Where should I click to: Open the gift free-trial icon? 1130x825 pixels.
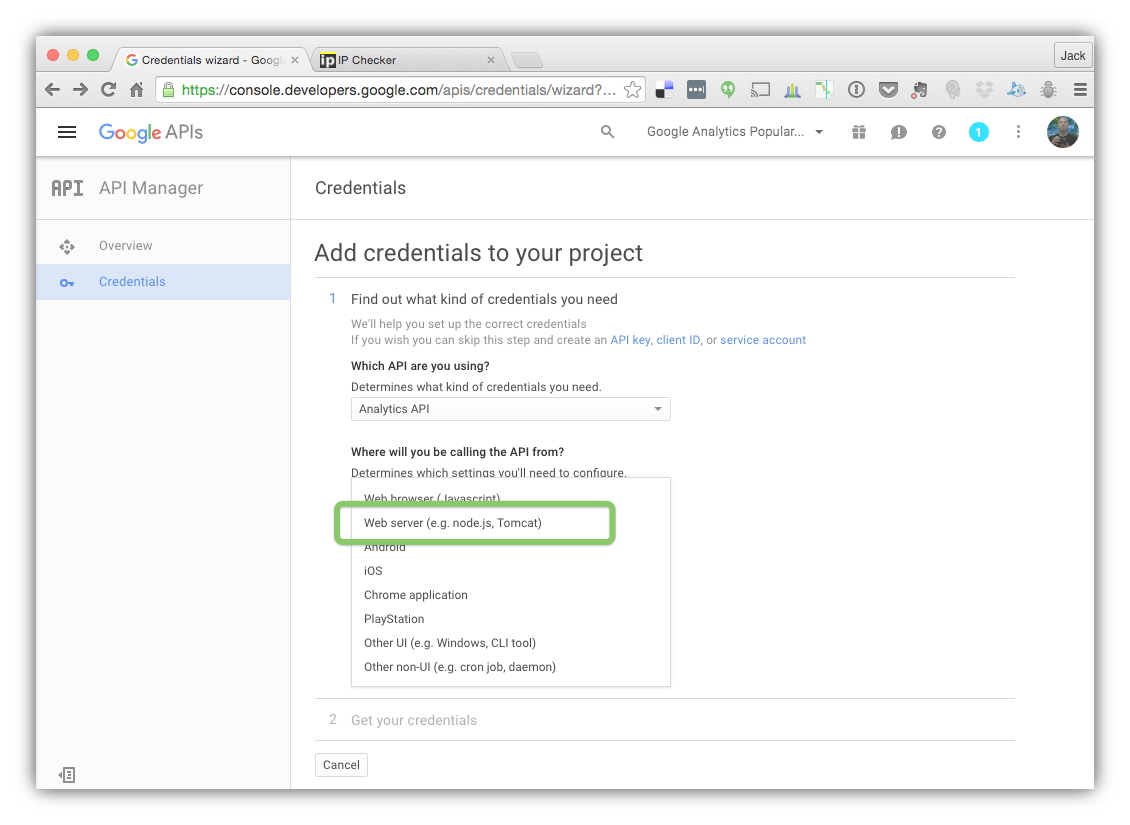click(858, 132)
